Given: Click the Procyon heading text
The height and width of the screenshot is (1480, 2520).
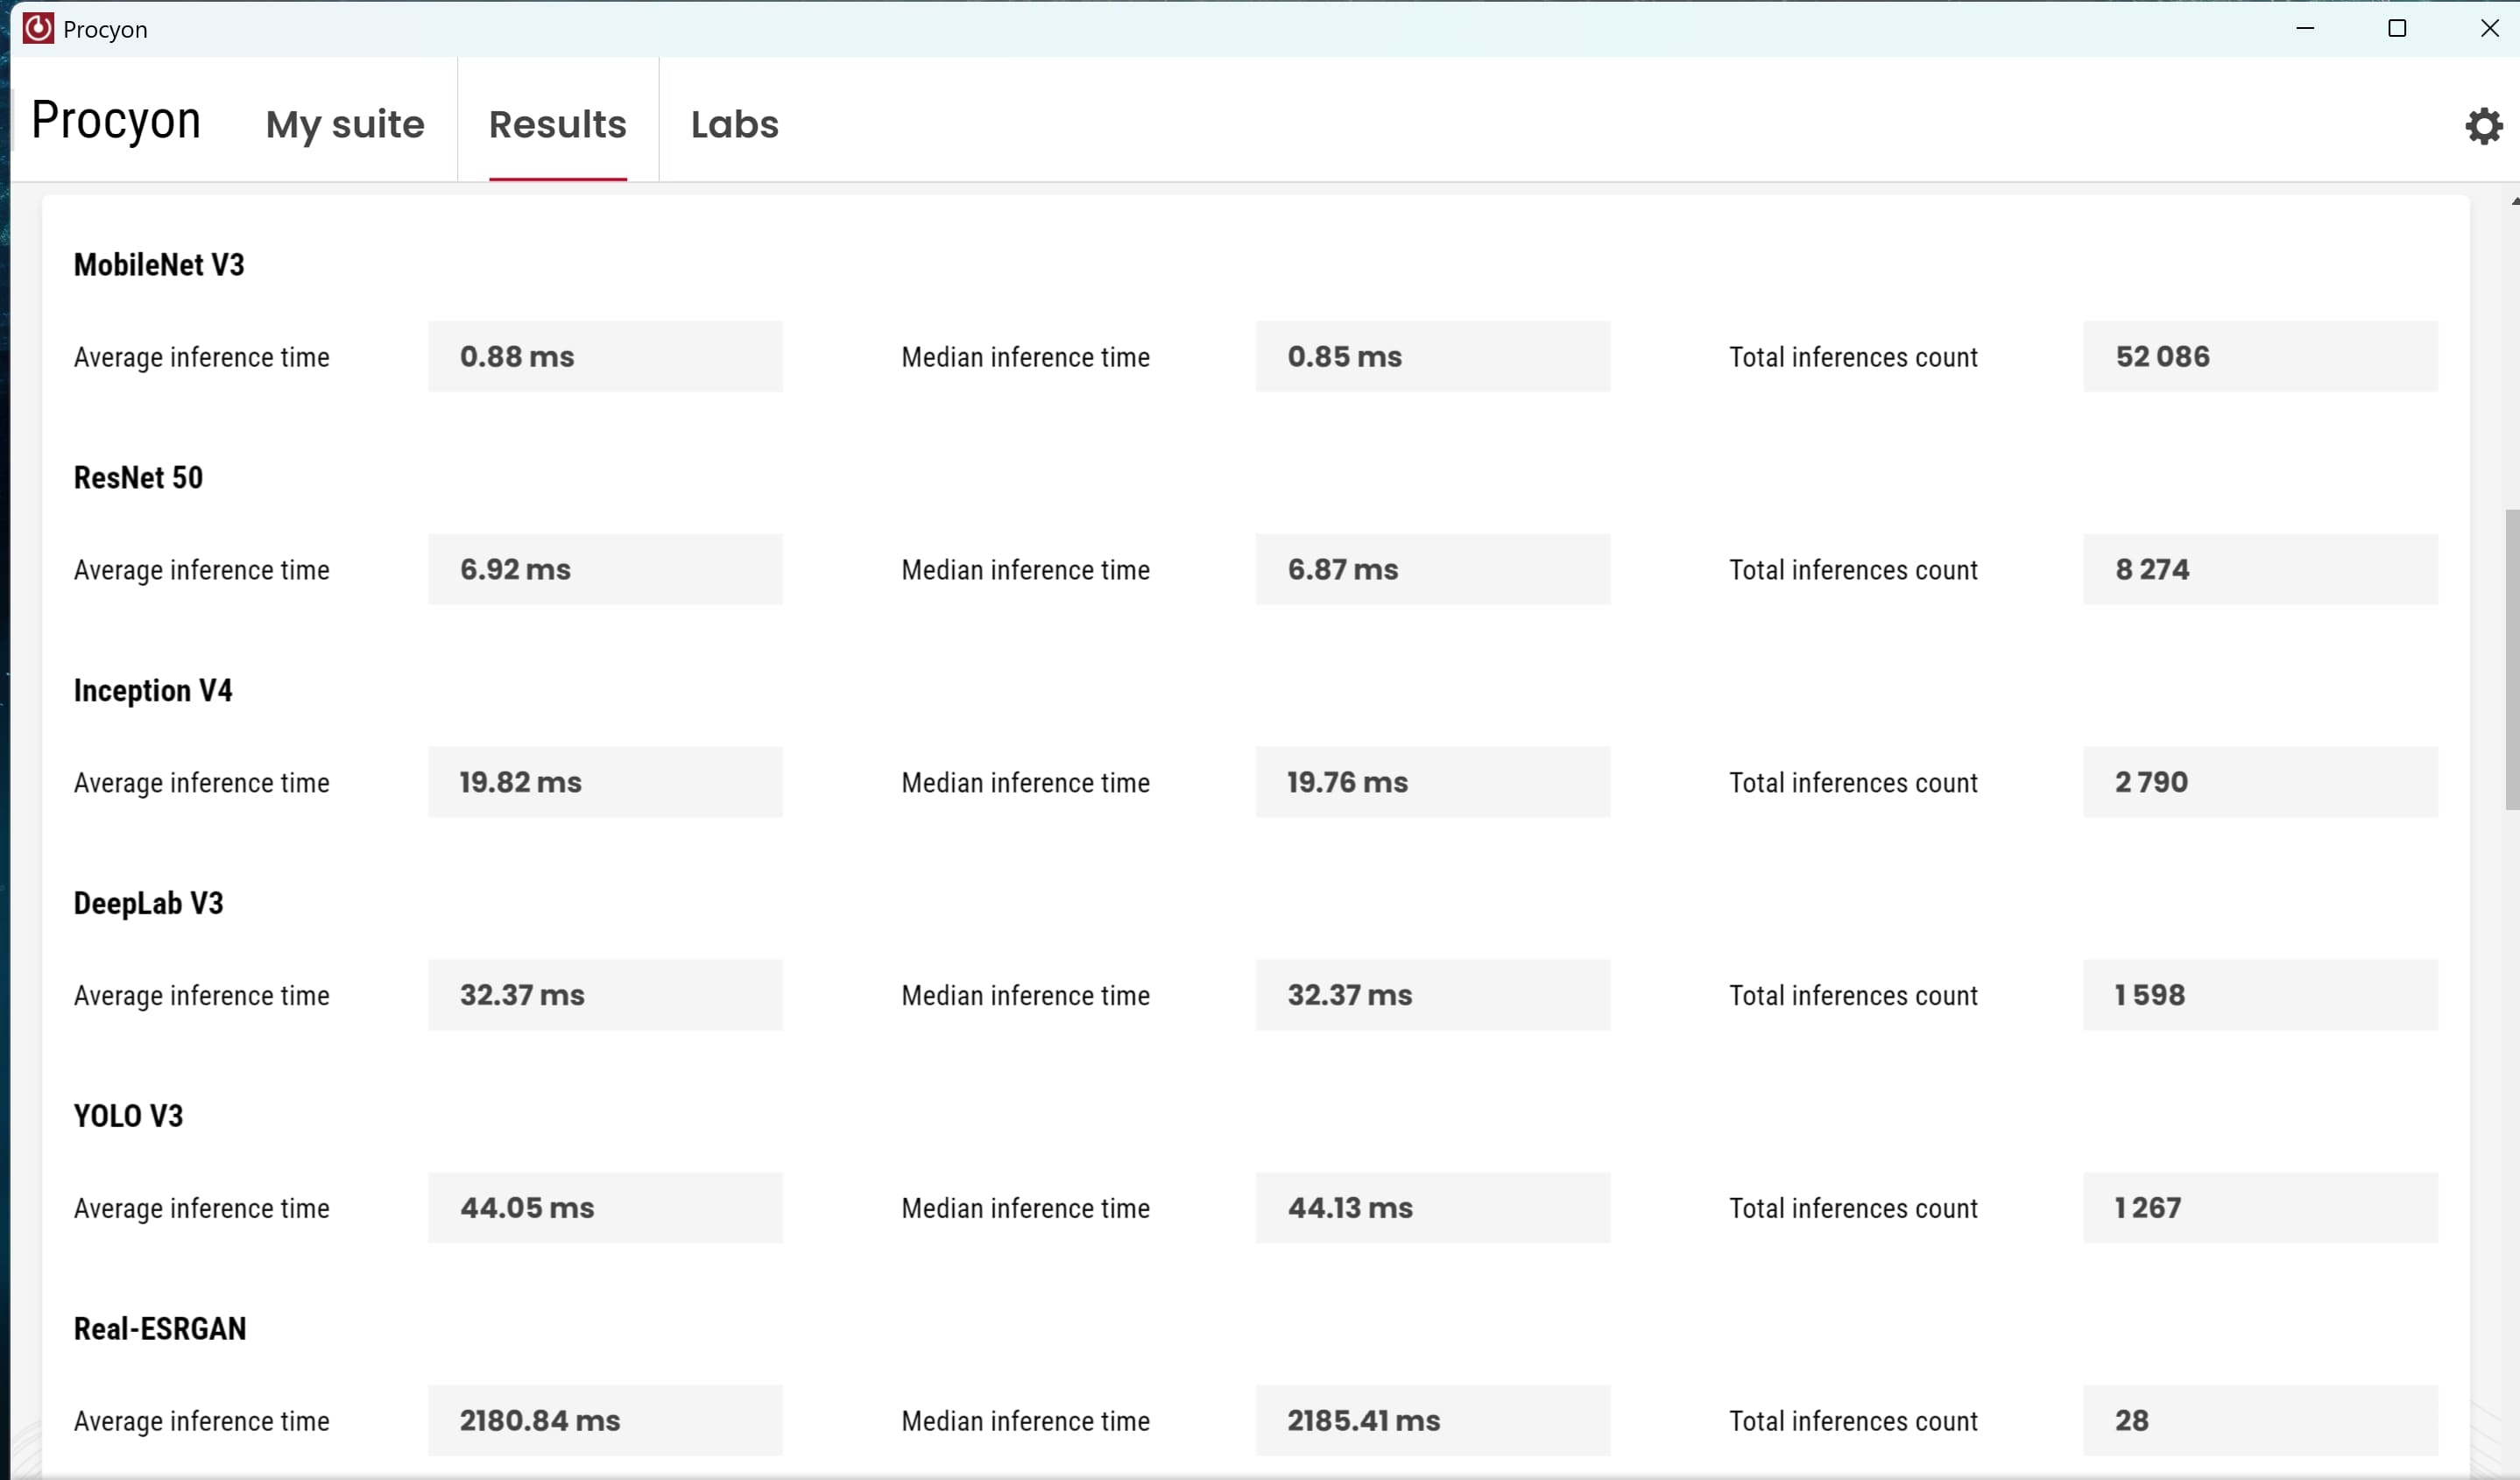Looking at the screenshot, I should pyautogui.click(x=116, y=120).
